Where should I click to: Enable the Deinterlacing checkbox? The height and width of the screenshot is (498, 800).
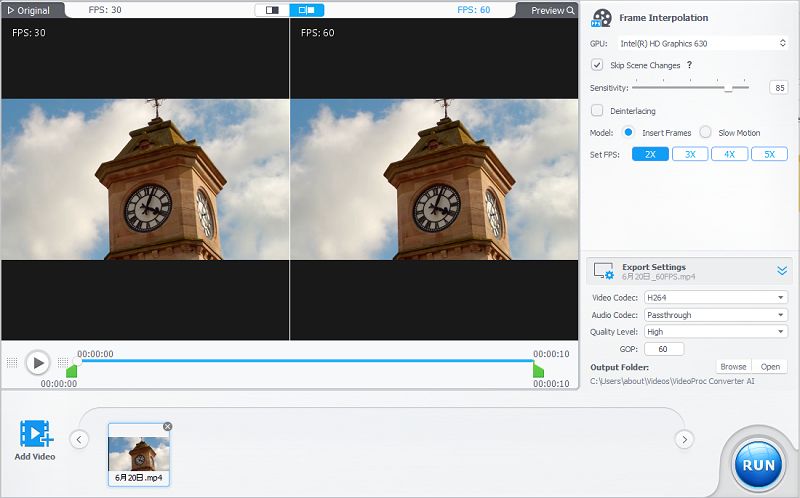tap(597, 110)
